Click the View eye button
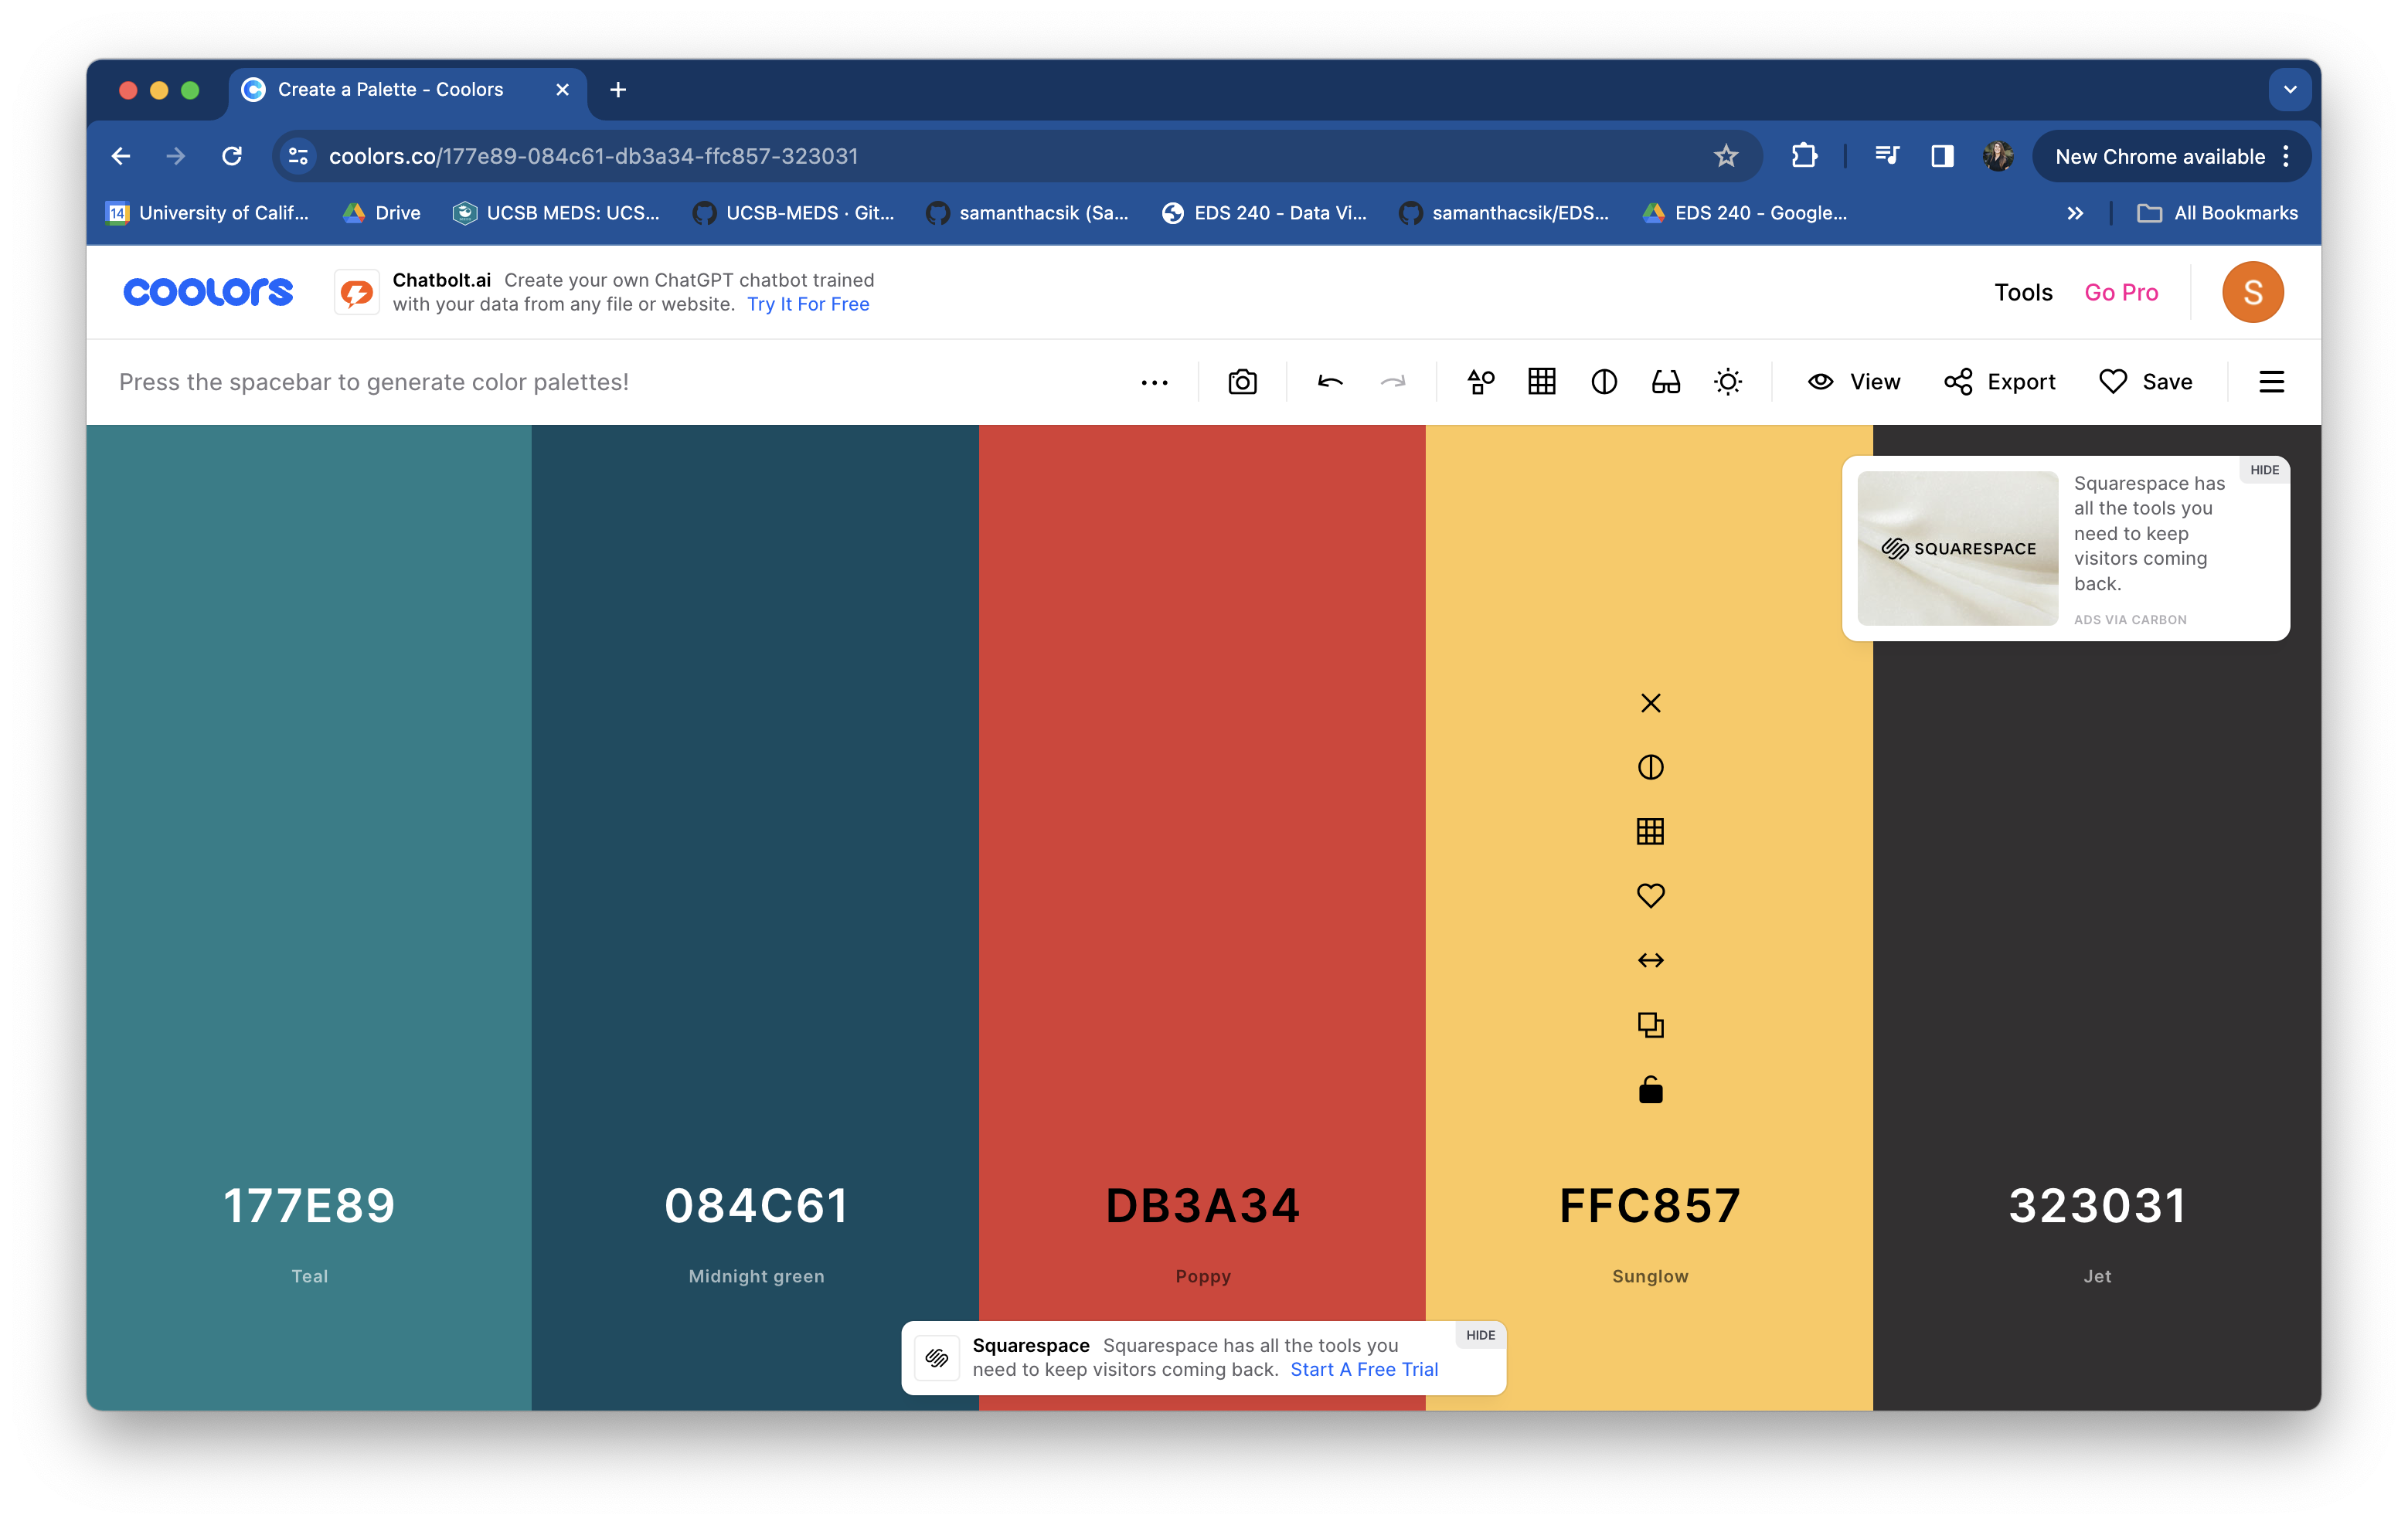2408x1525 pixels. click(1853, 382)
